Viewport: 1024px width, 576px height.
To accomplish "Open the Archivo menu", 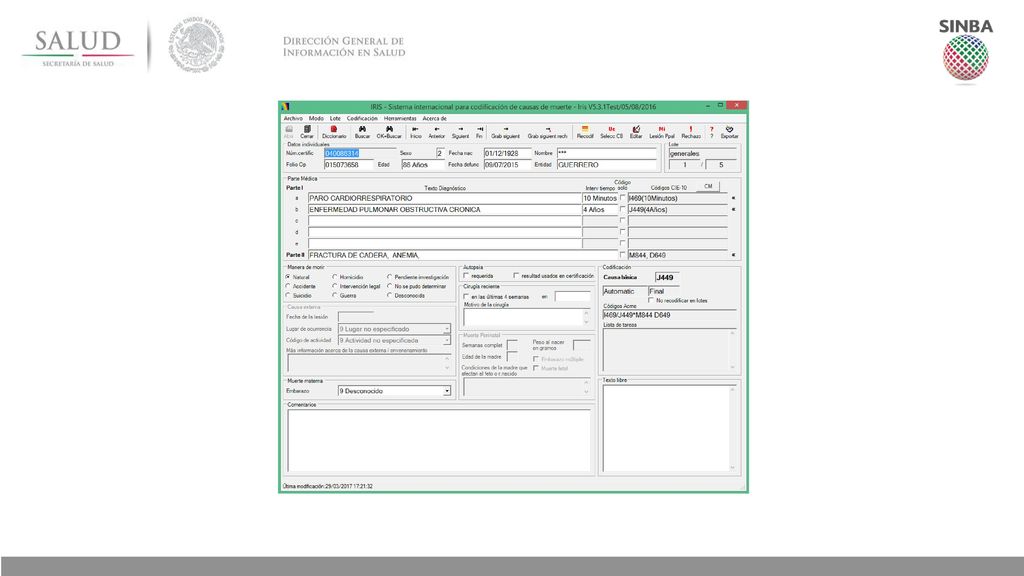I will (293, 119).
